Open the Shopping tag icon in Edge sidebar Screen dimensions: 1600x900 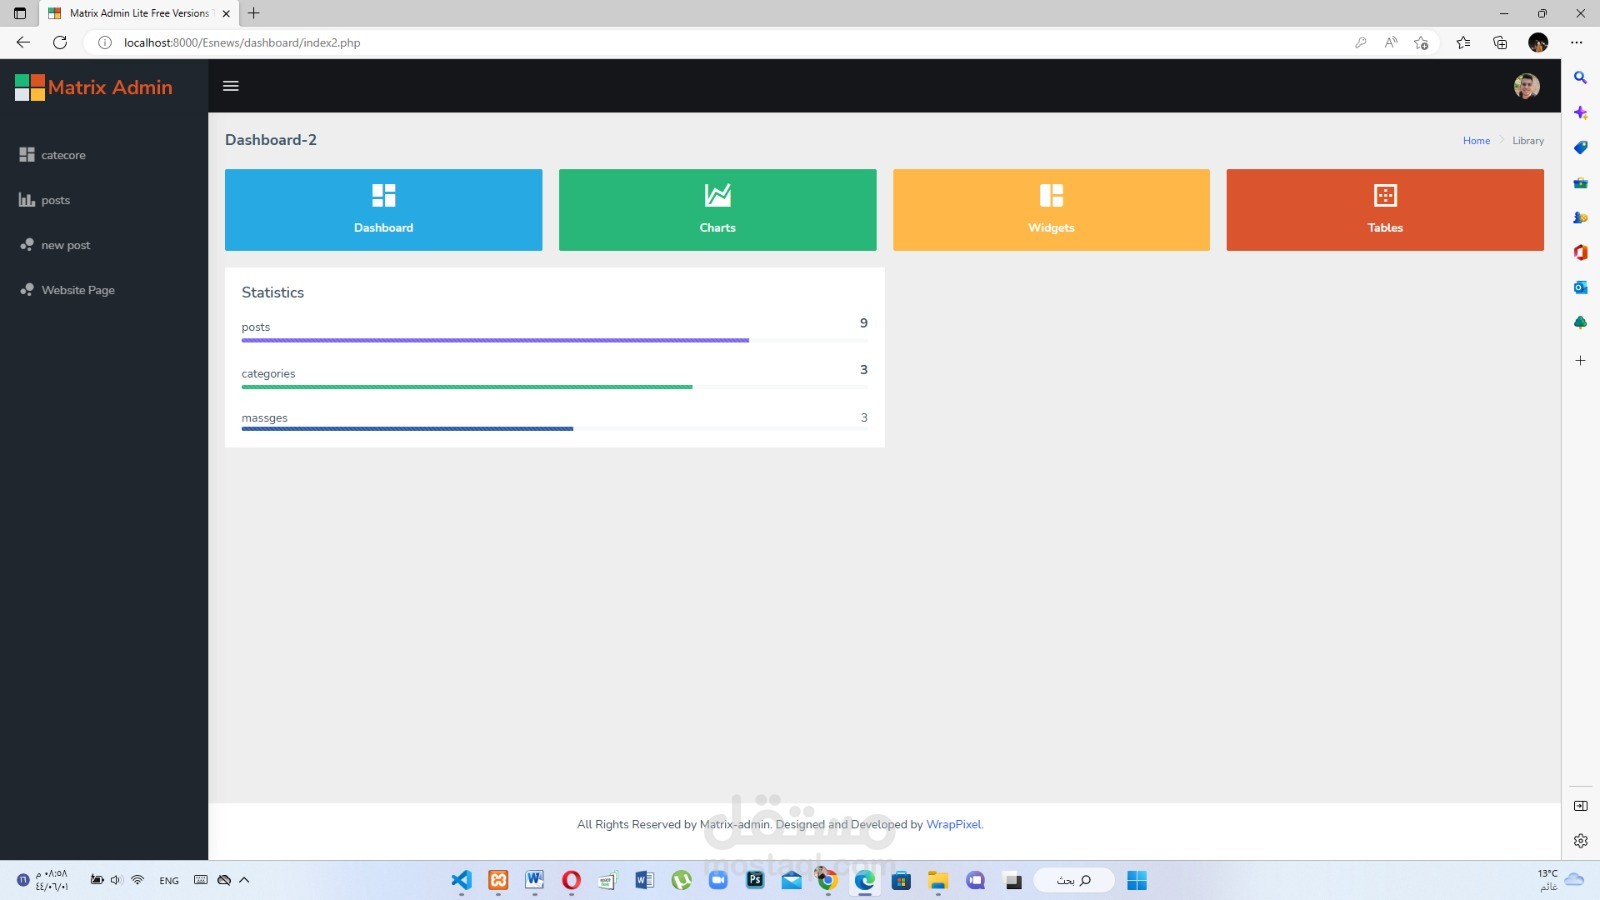coord(1580,148)
